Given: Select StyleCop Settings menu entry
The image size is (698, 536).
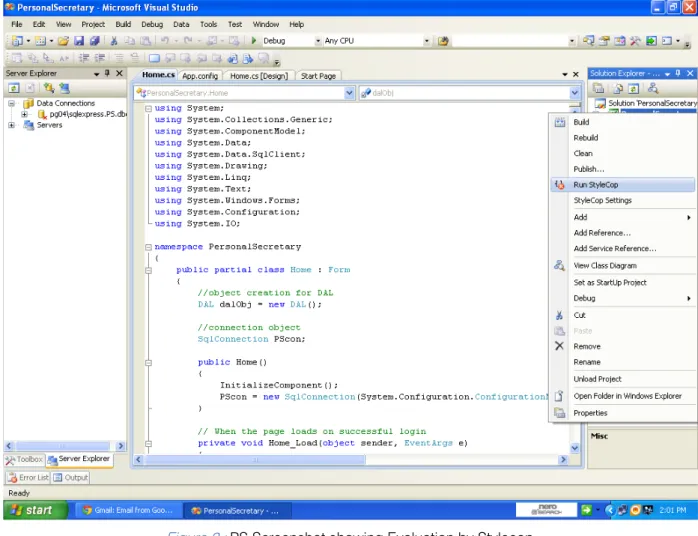Looking at the screenshot, I should click(x=622, y=200).
